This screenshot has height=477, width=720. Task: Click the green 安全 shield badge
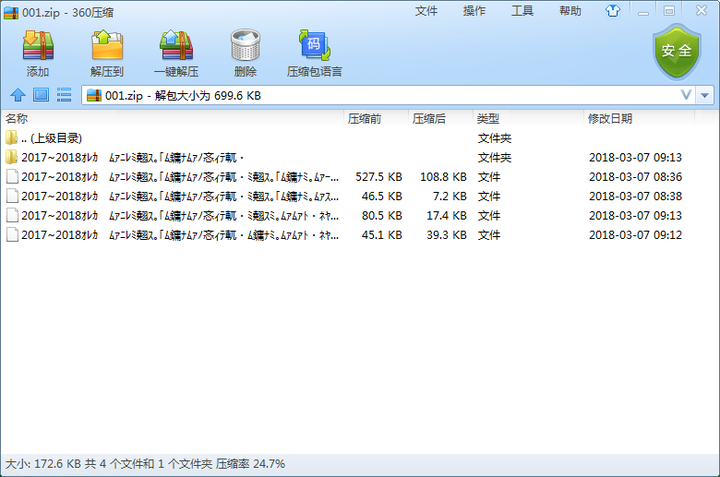pyautogui.click(x=677, y=52)
